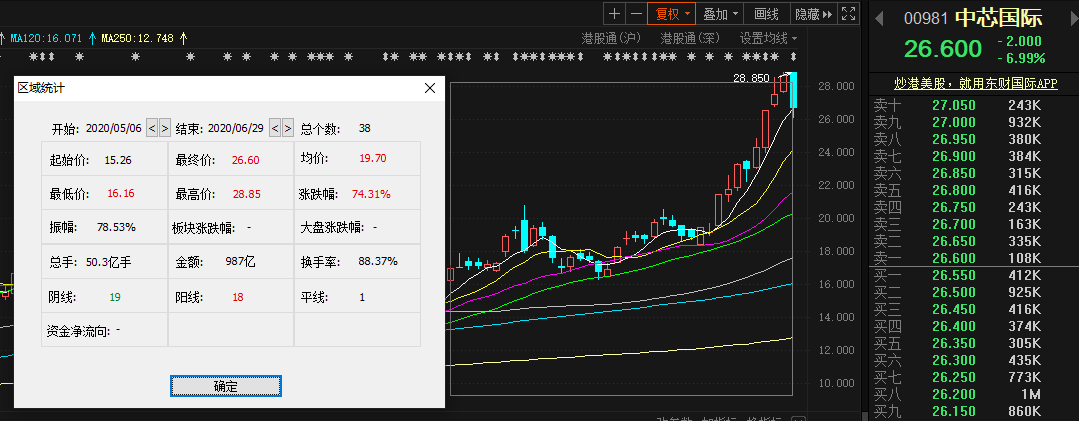The width and height of the screenshot is (1079, 421).
Task: Click the 买二 price 26.500
Action: pos(954,292)
